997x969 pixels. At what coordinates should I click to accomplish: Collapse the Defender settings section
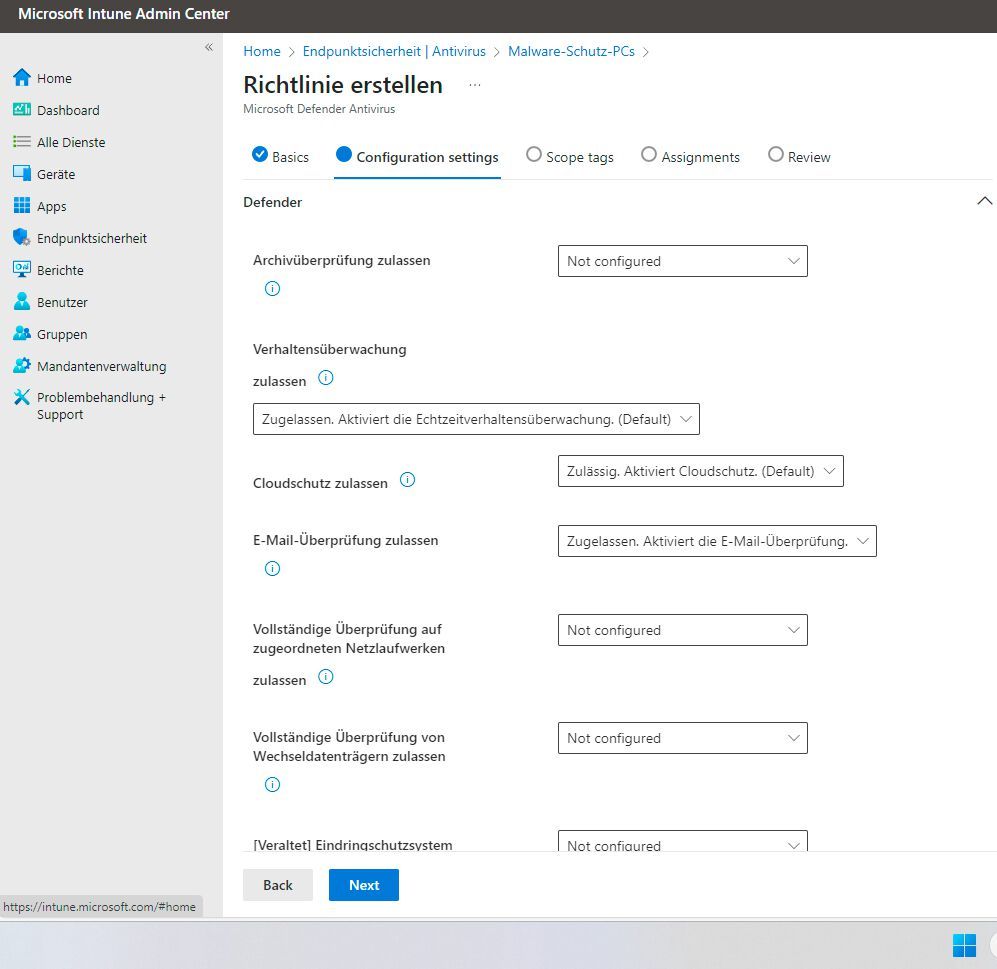click(x=985, y=200)
